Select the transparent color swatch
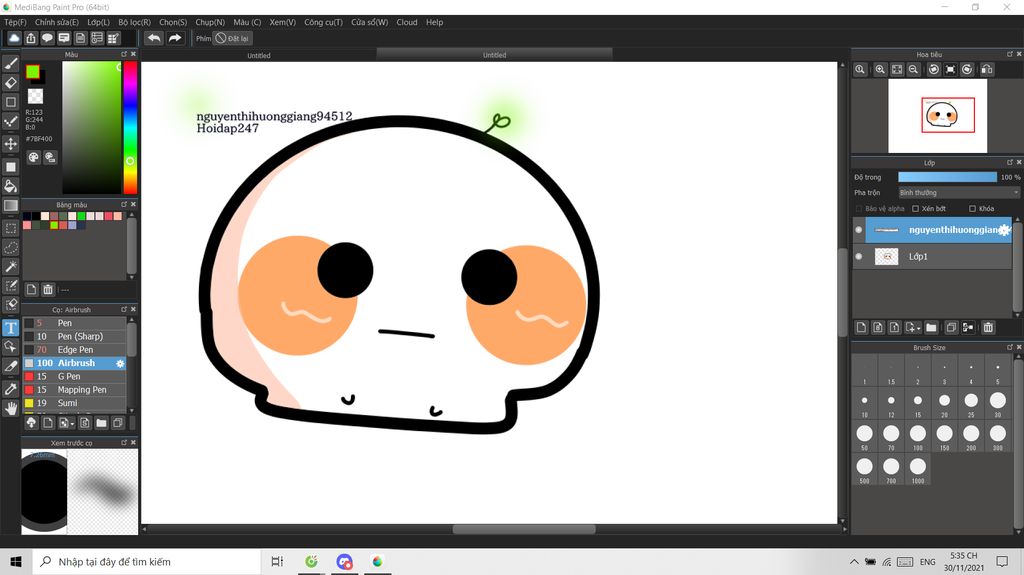The image size is (1024, 575). click(35, 97)
